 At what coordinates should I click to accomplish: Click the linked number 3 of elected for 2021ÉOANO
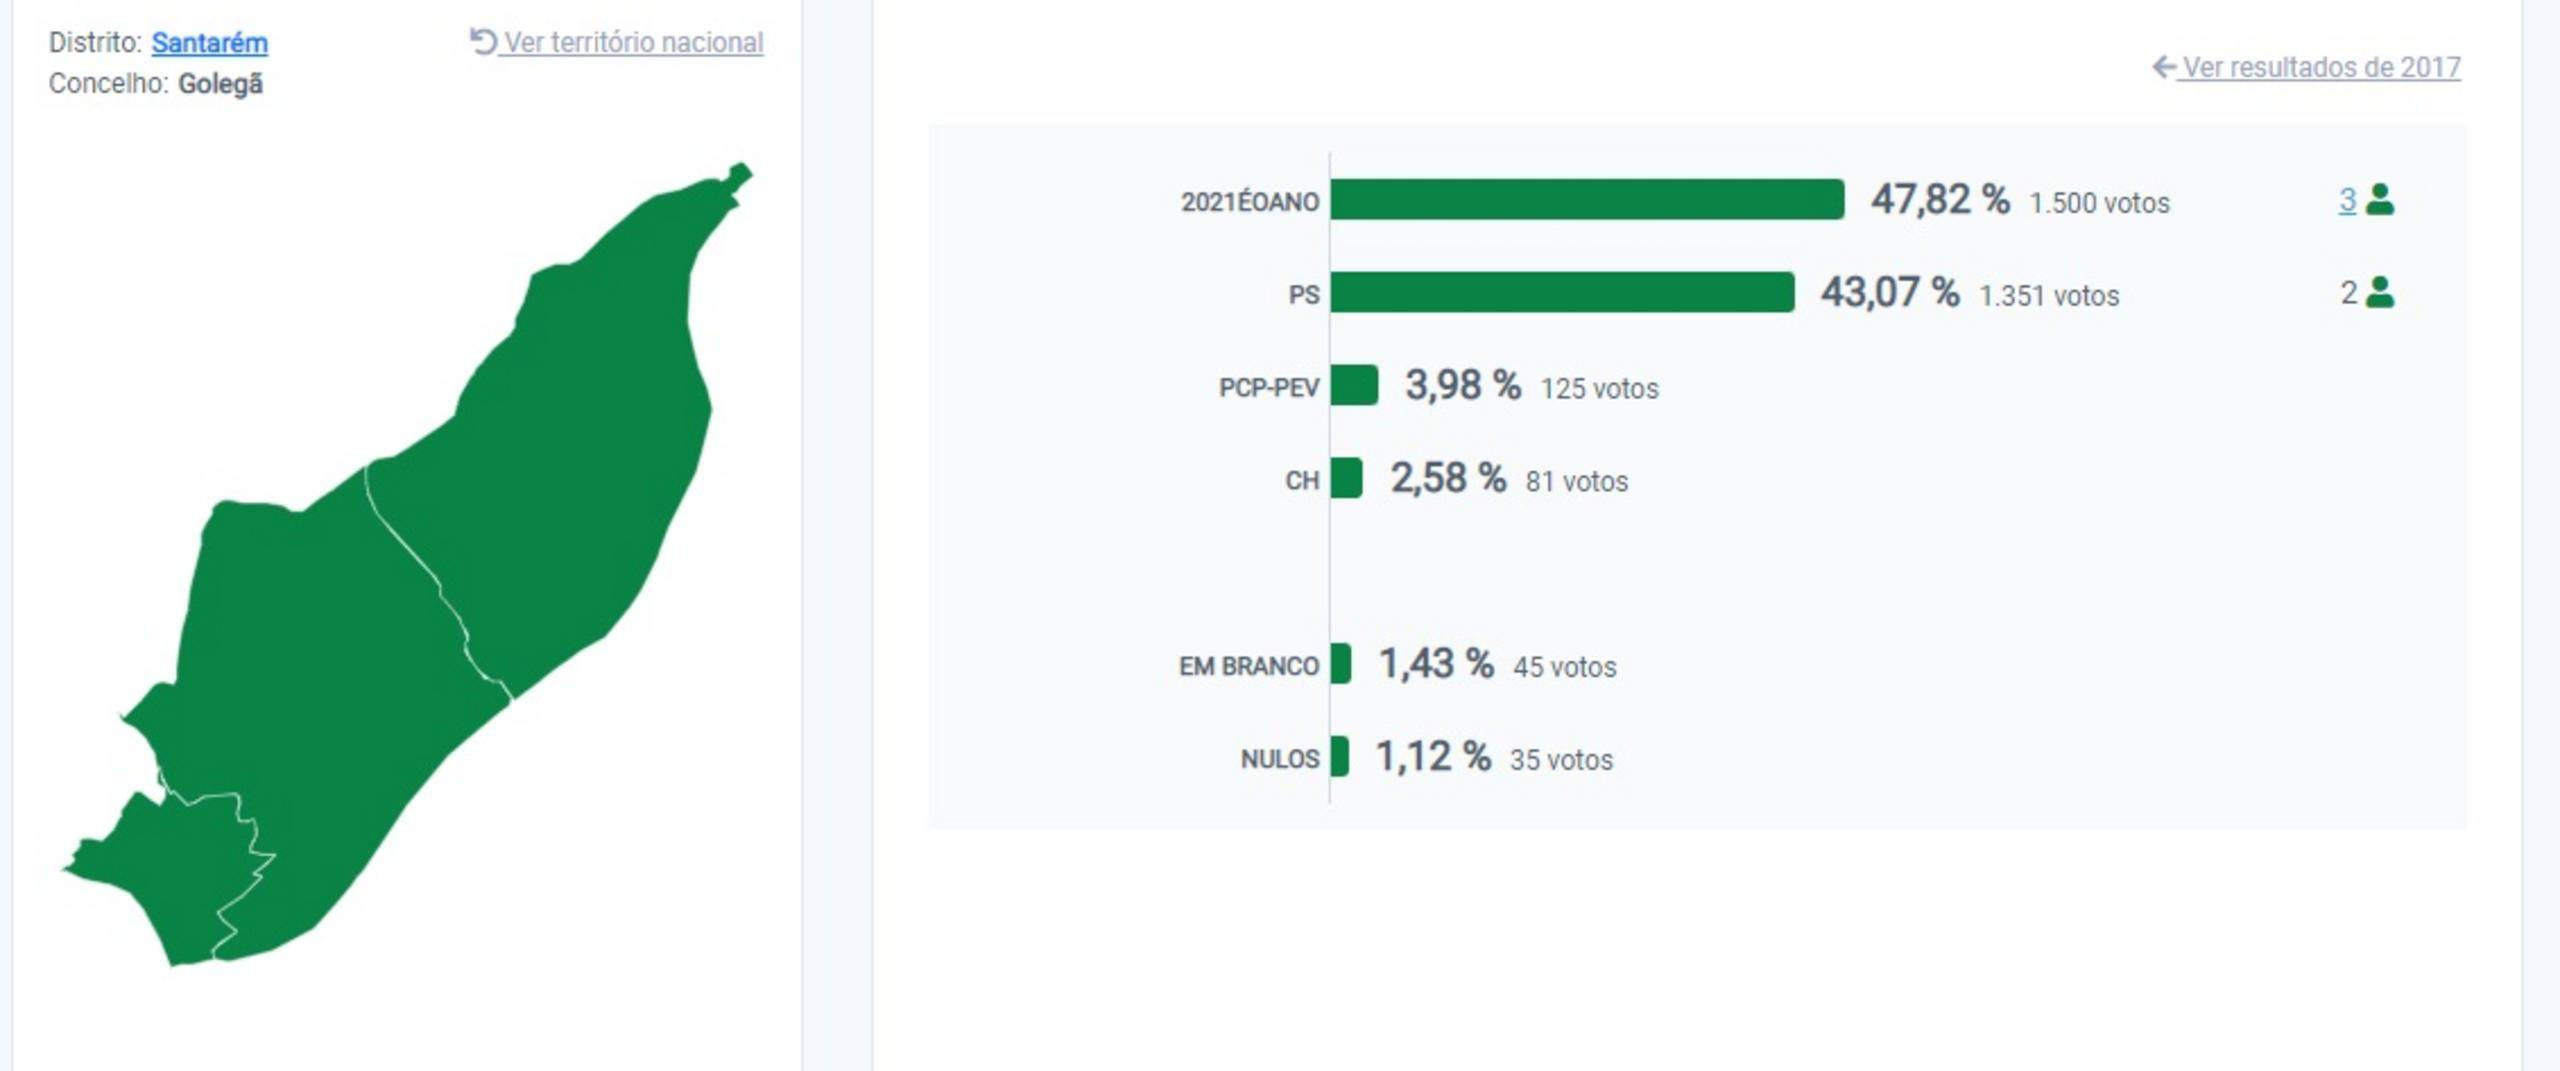(2347, 200)
